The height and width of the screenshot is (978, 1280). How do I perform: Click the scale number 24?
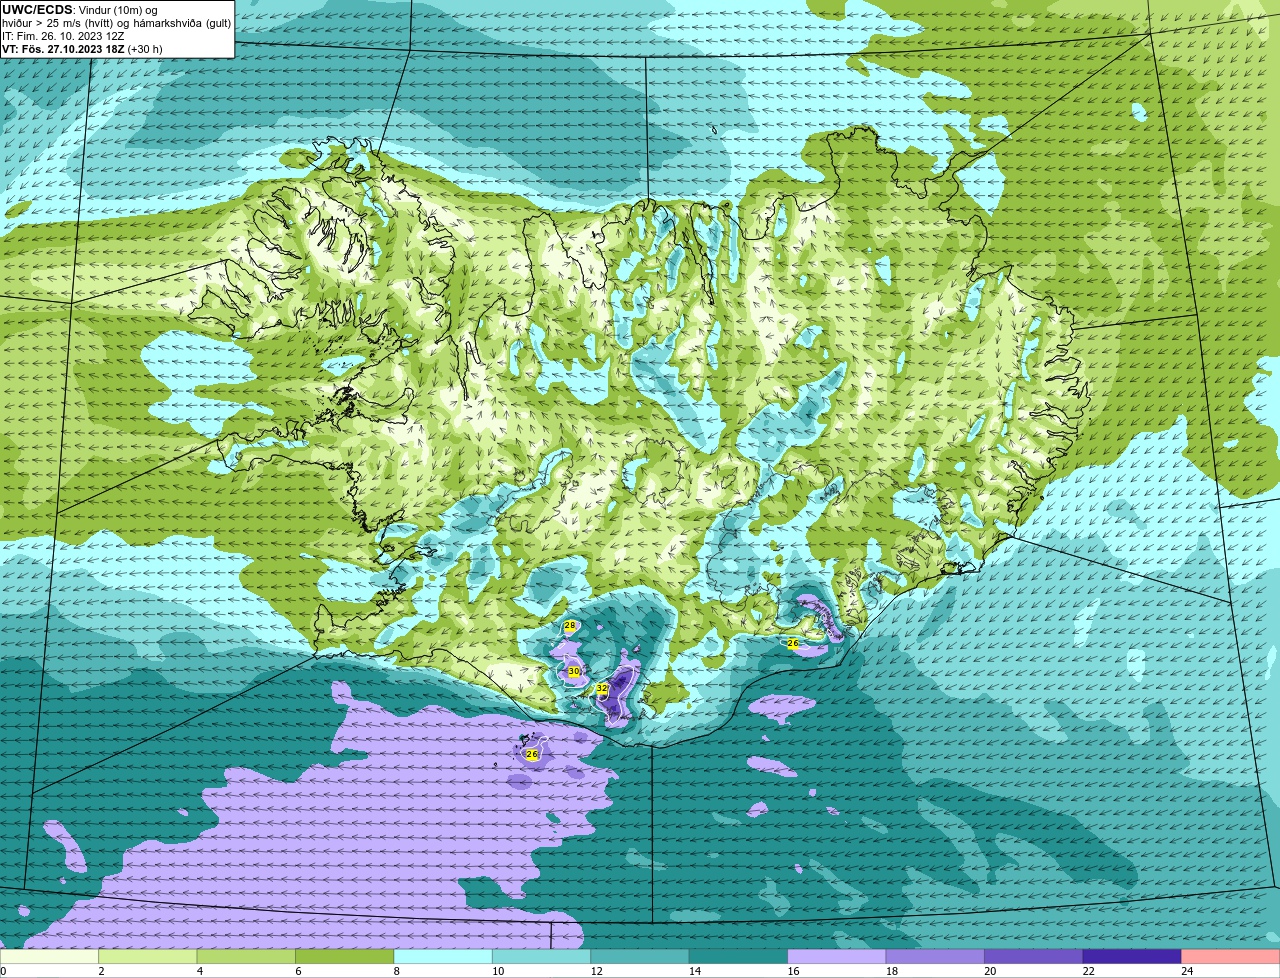[1187, 970]
